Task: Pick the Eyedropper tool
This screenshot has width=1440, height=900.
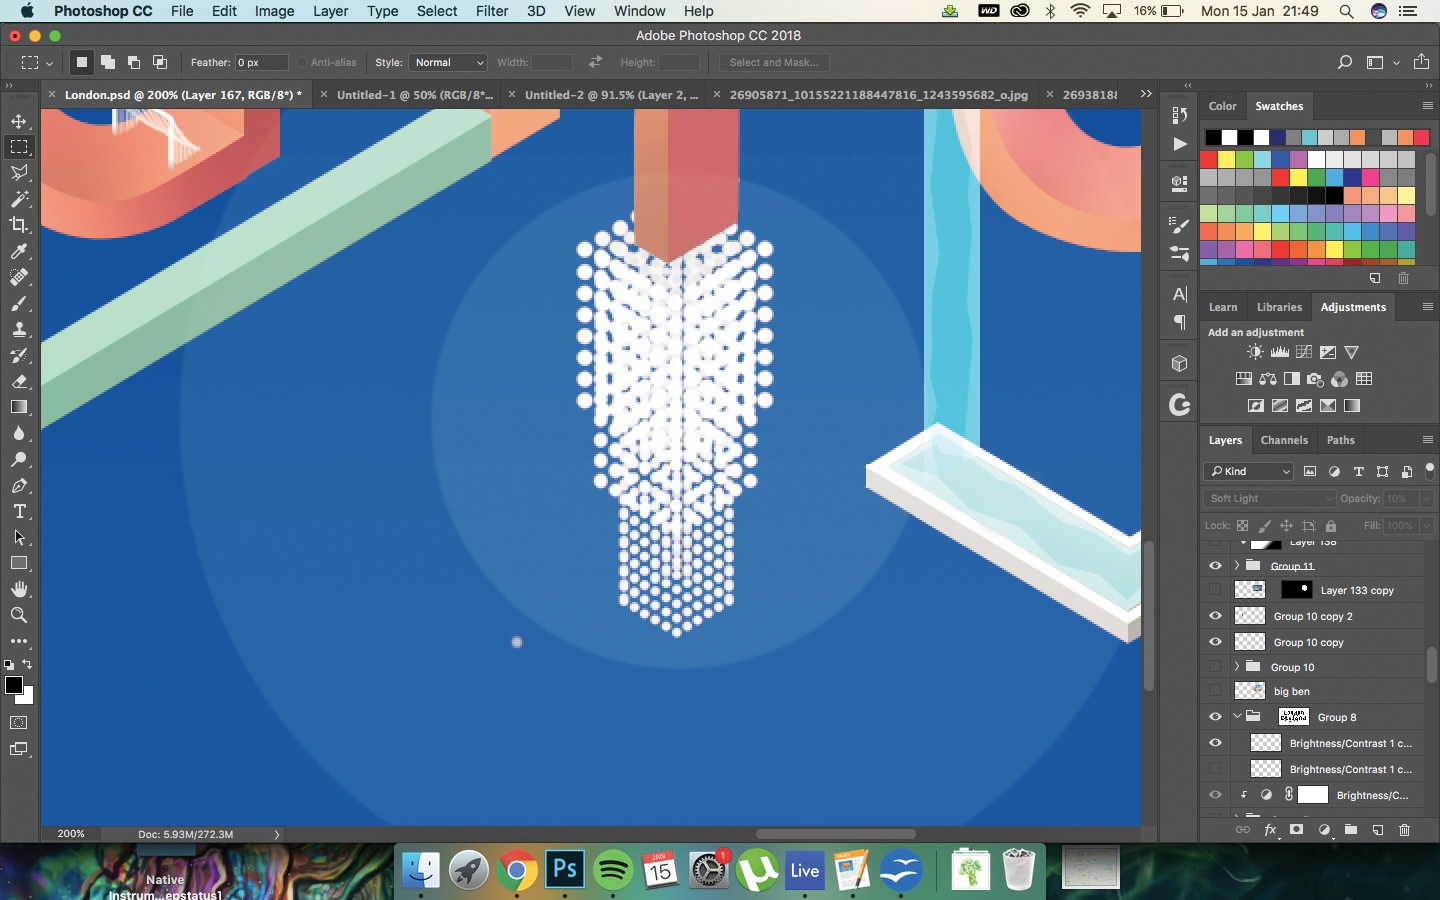Action: pyautogui.click(x=19, y=251)
